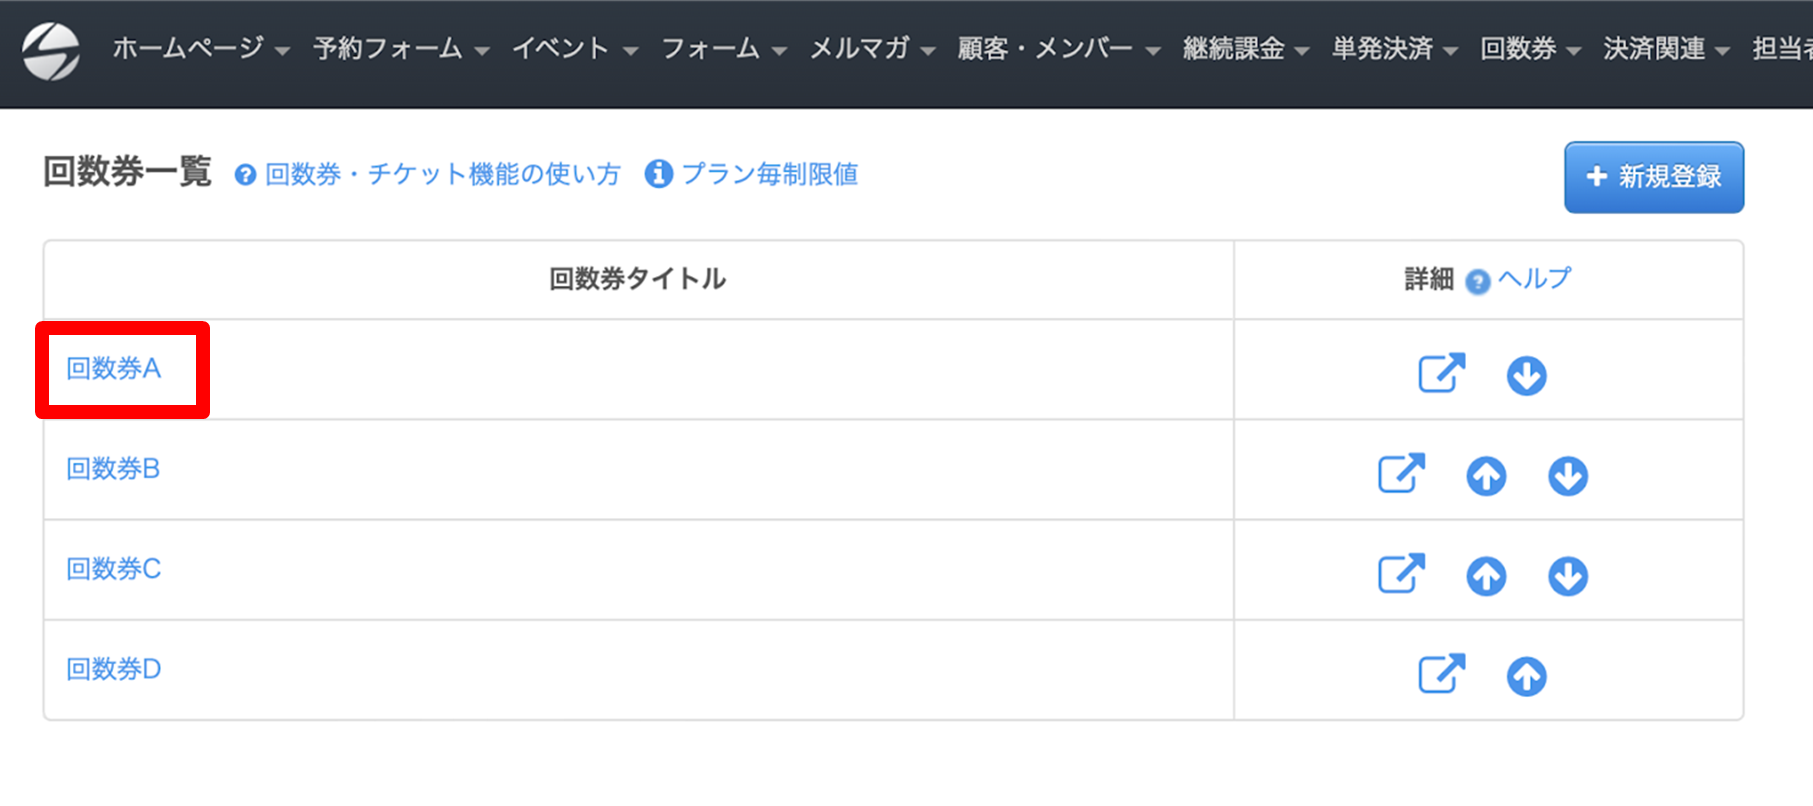Open external link icon for 回数券B
1813x806 pixels.
1401,473
